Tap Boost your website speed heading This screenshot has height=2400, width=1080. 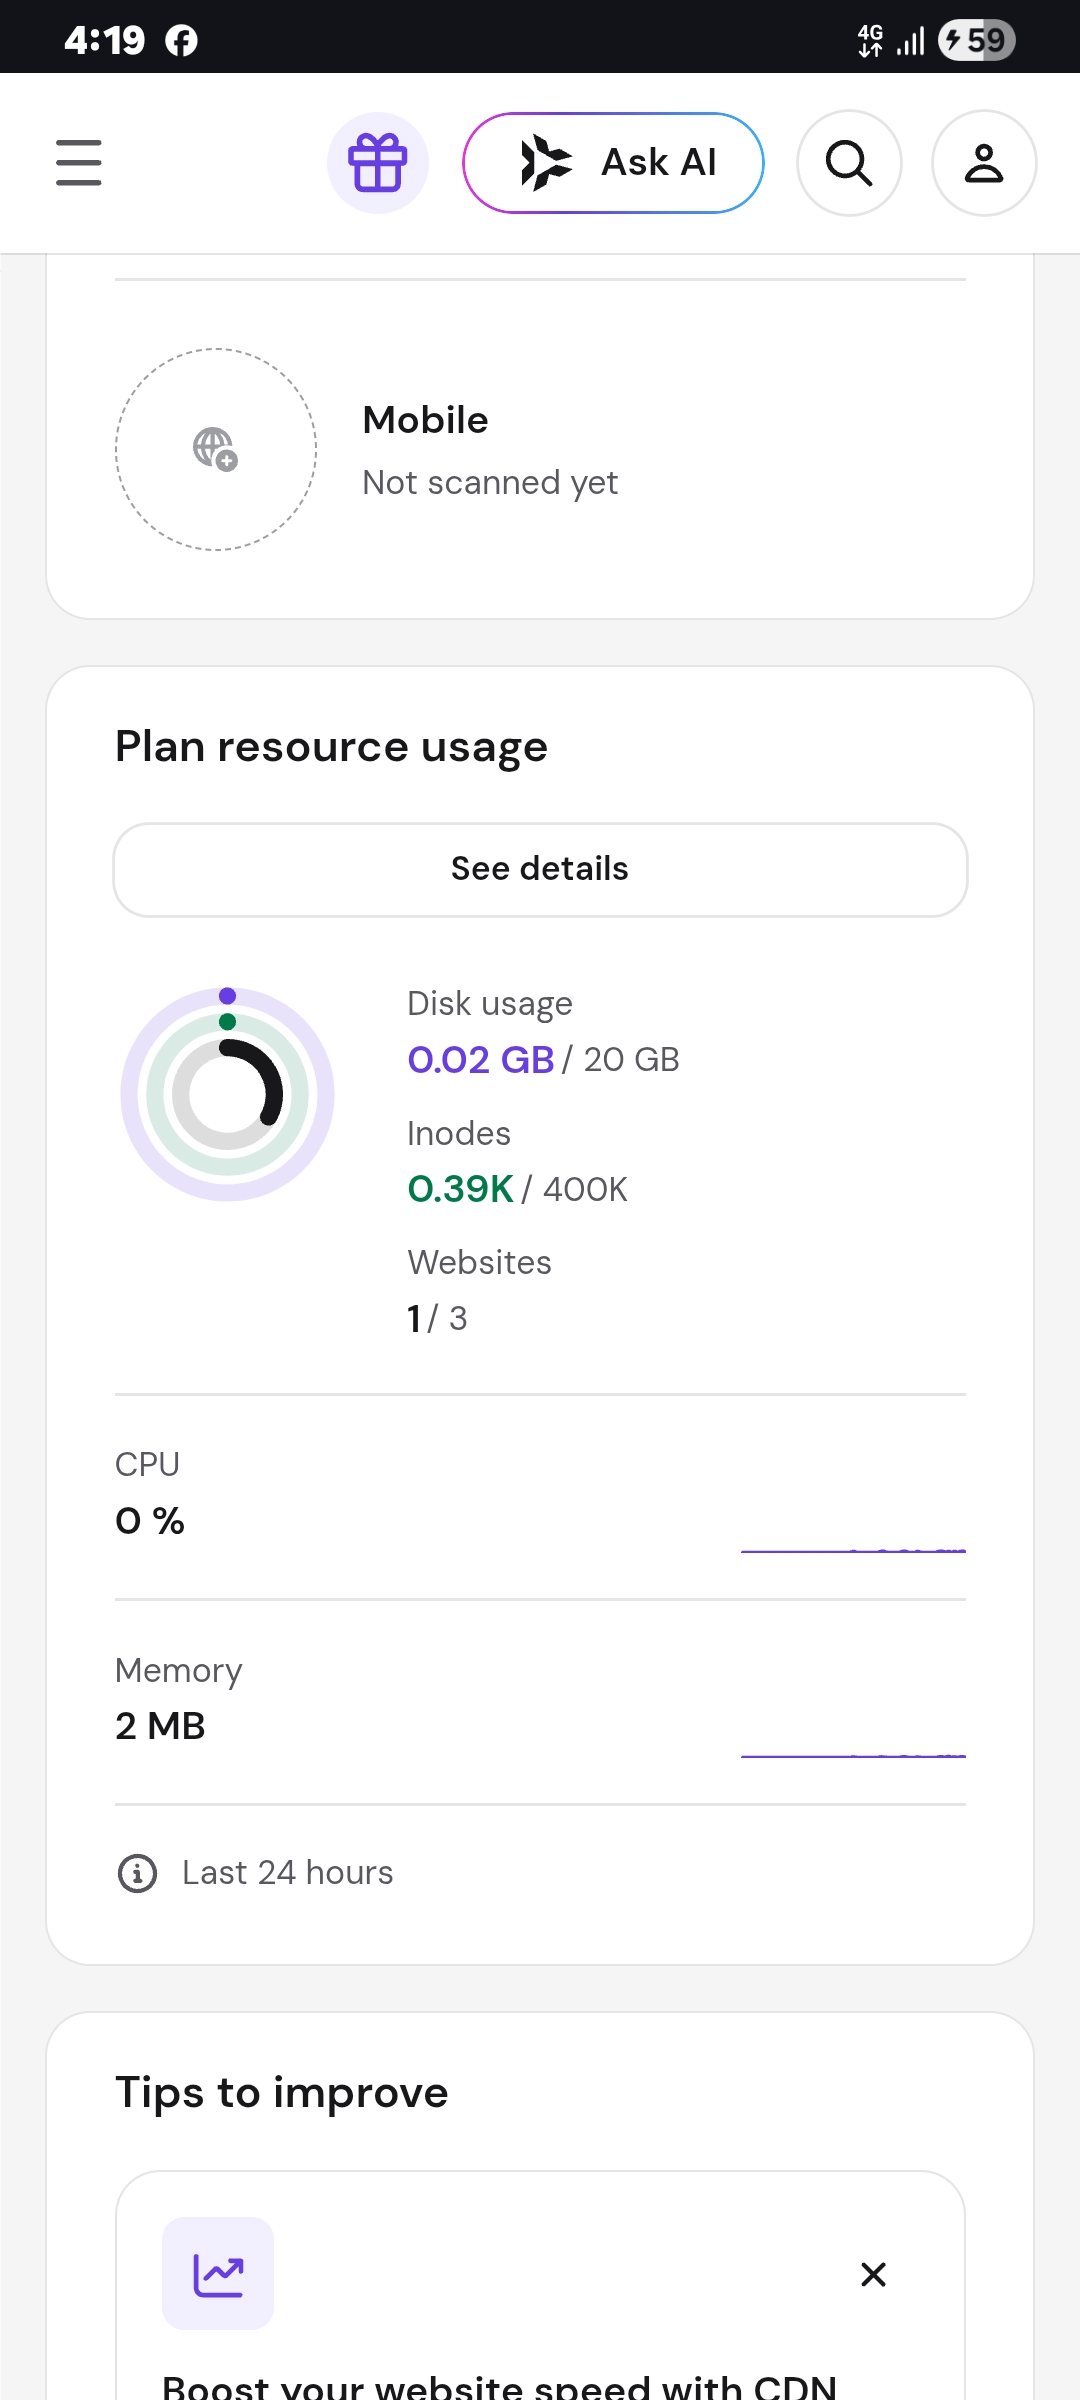[x=499, y=2387]
